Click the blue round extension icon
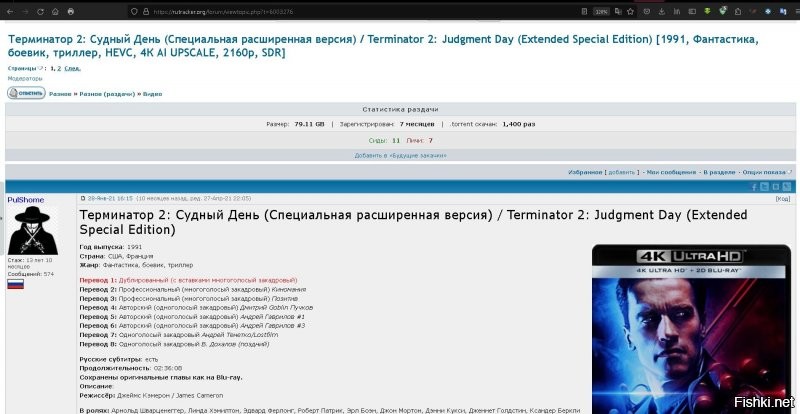This screenshot has height=414, width=800. point(768,11)
